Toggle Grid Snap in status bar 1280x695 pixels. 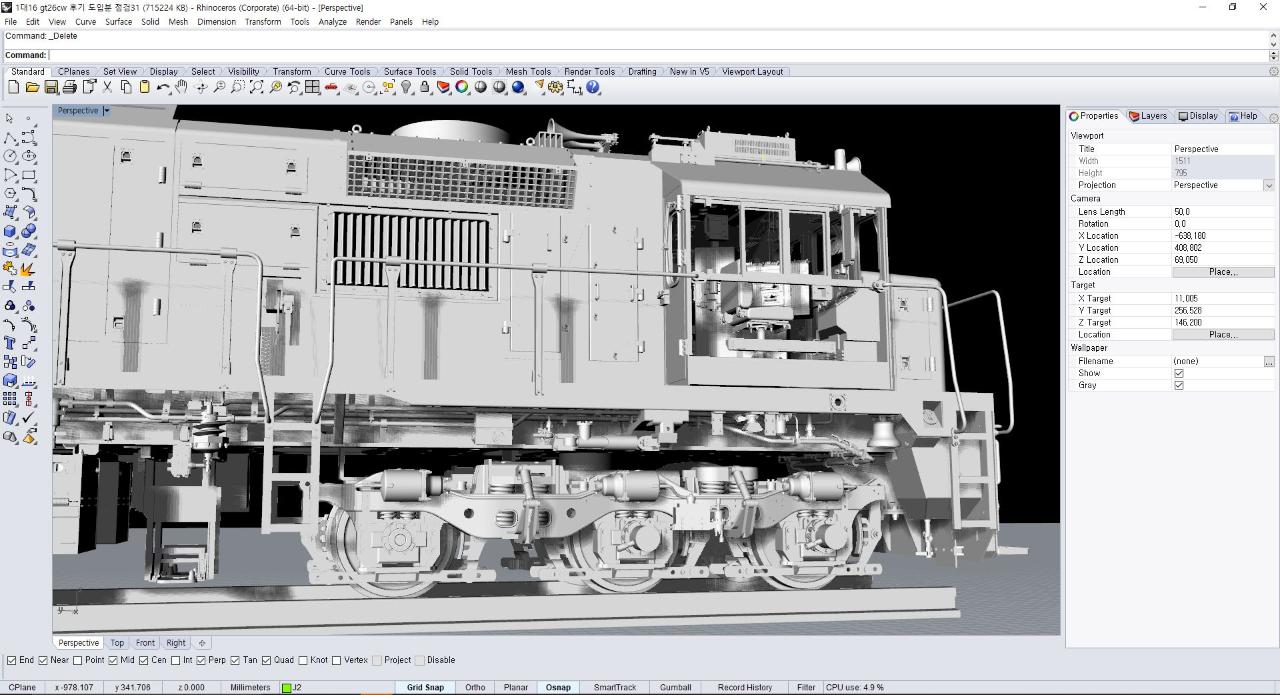(x=425, y=687)
